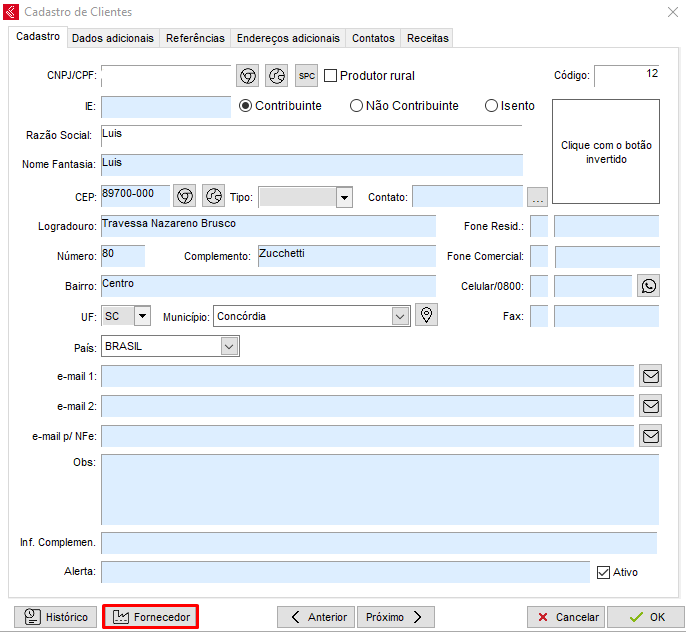Click the map pin icon beside Município
The image size is (686, 632).
click(427, 315)
